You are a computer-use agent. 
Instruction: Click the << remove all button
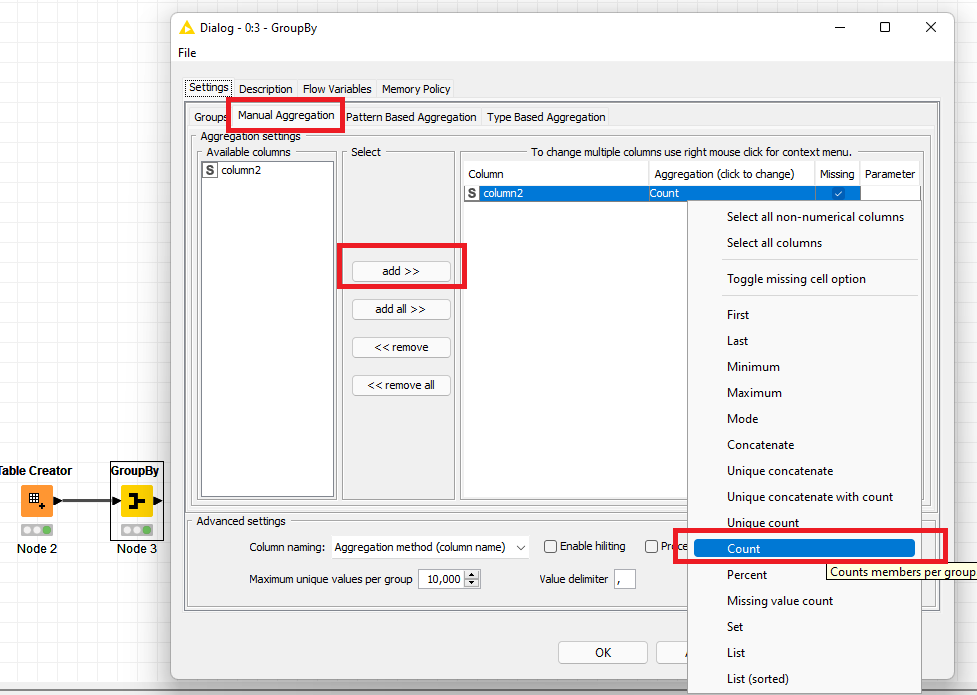pyautogui.click(x=401, y=385)
